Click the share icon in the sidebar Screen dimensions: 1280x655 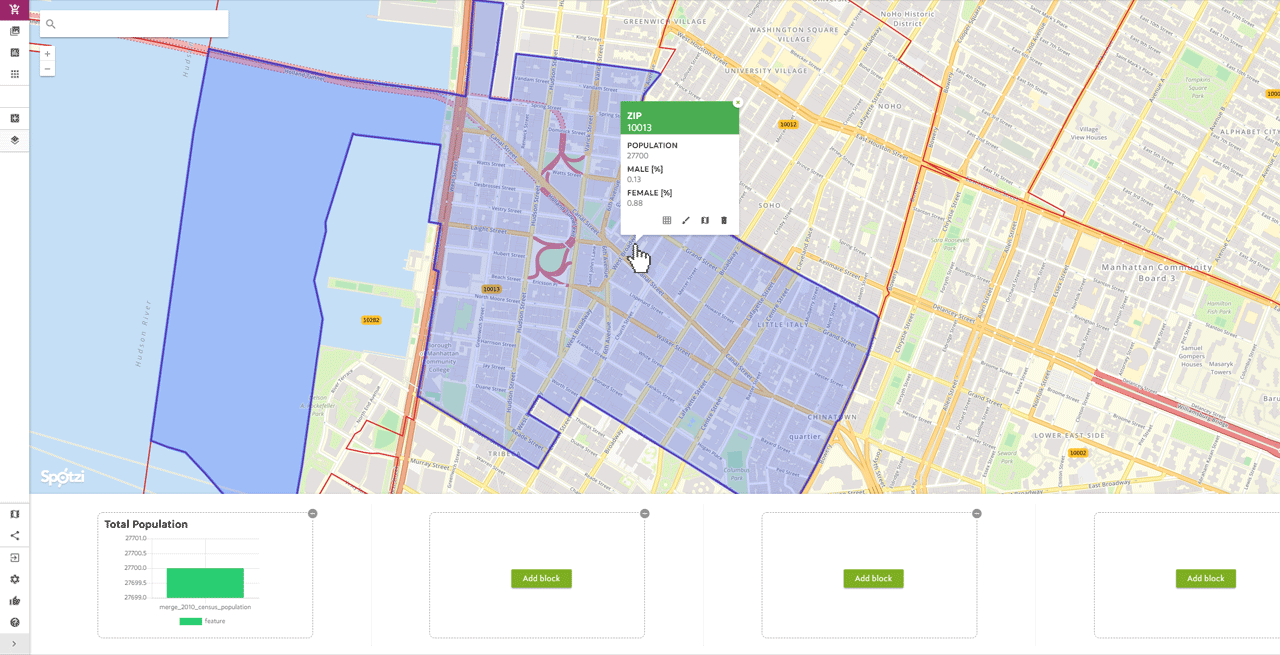[x=14, y=536]
